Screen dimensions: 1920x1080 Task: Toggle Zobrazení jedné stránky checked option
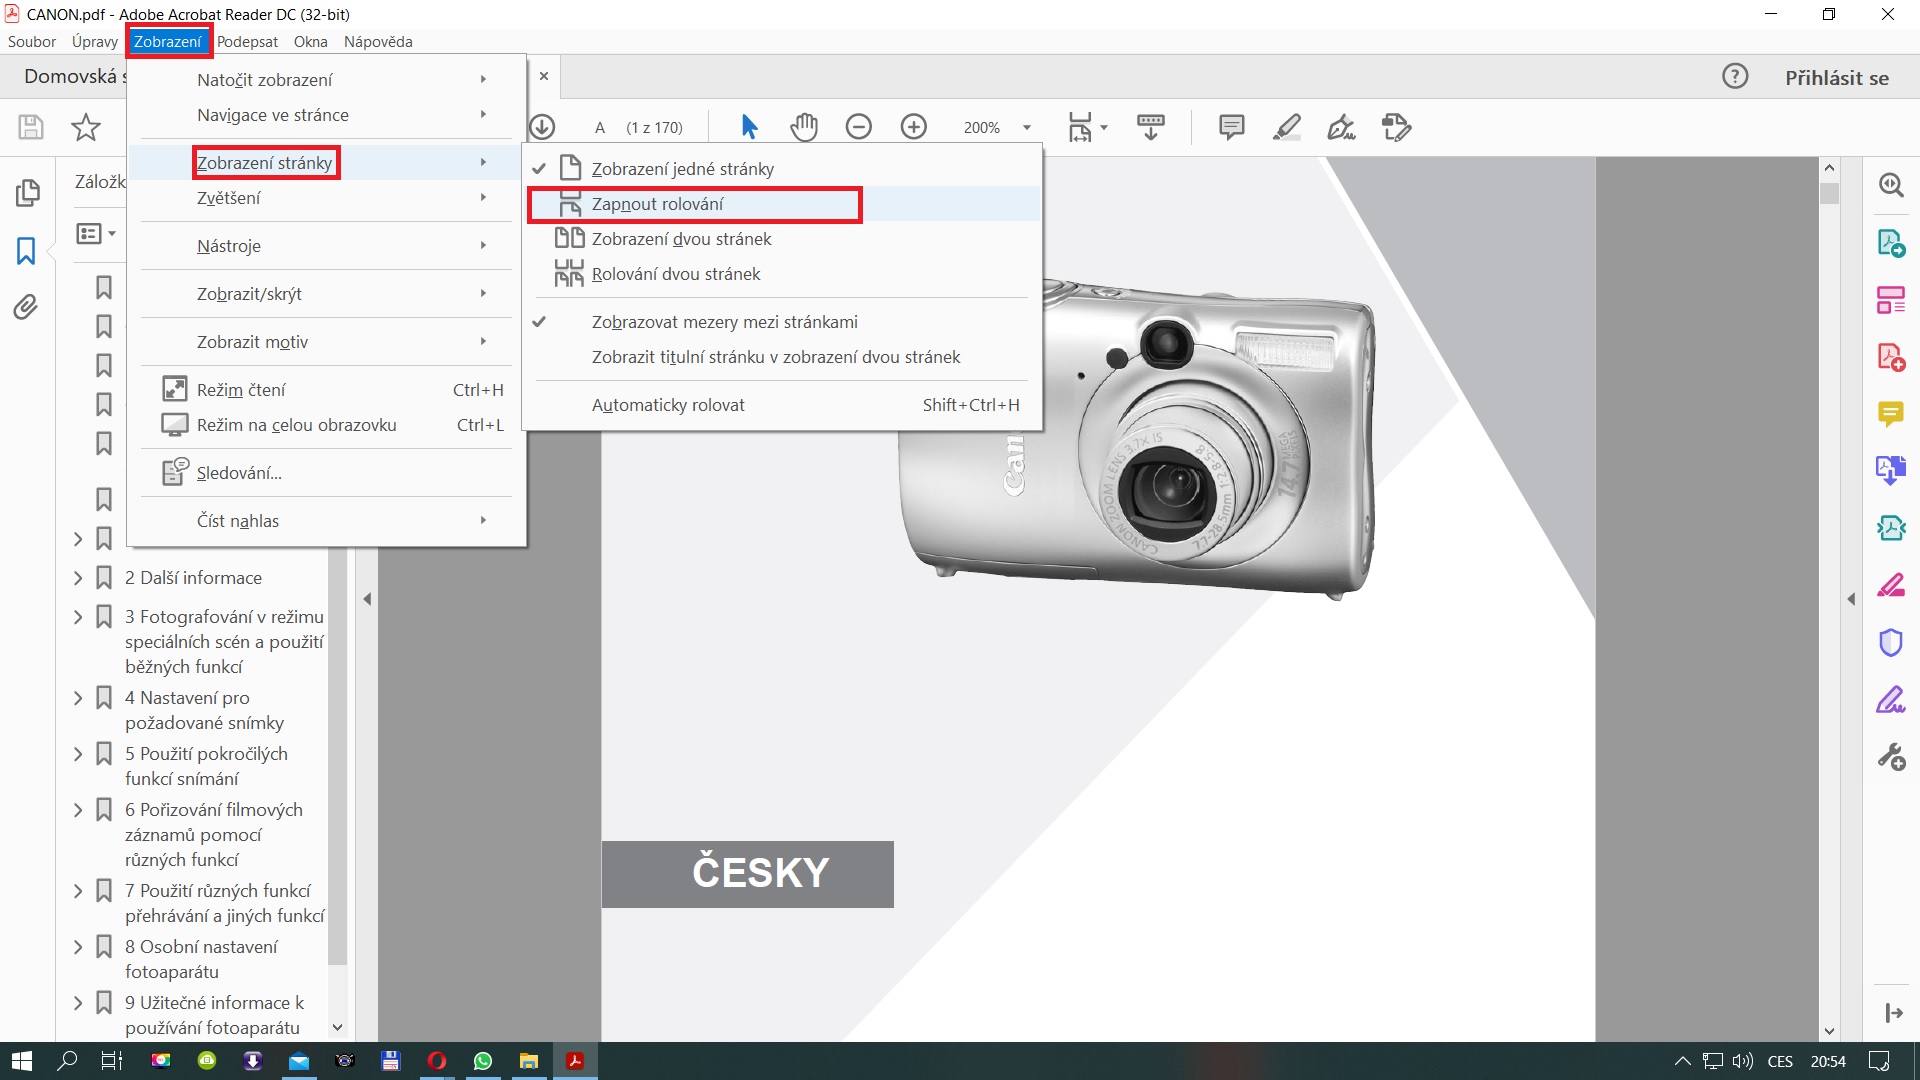tap(682, 169)
